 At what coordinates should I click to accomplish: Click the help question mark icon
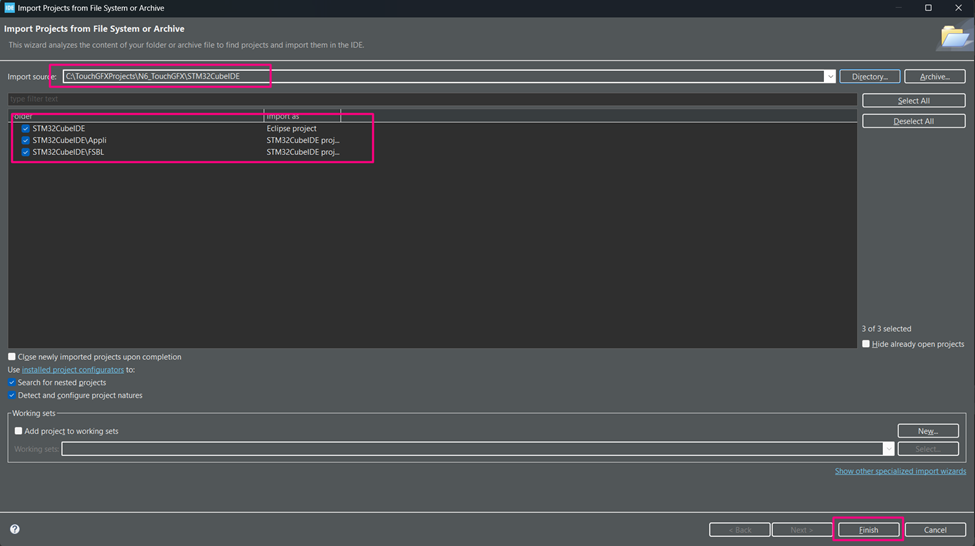pyautogui.click(x=15, y=529)
